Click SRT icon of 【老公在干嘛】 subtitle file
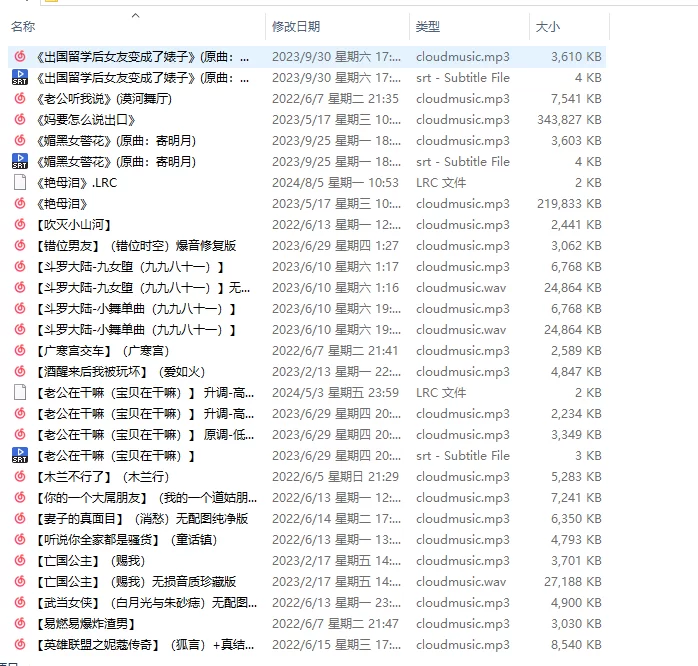 pos(20,455)
